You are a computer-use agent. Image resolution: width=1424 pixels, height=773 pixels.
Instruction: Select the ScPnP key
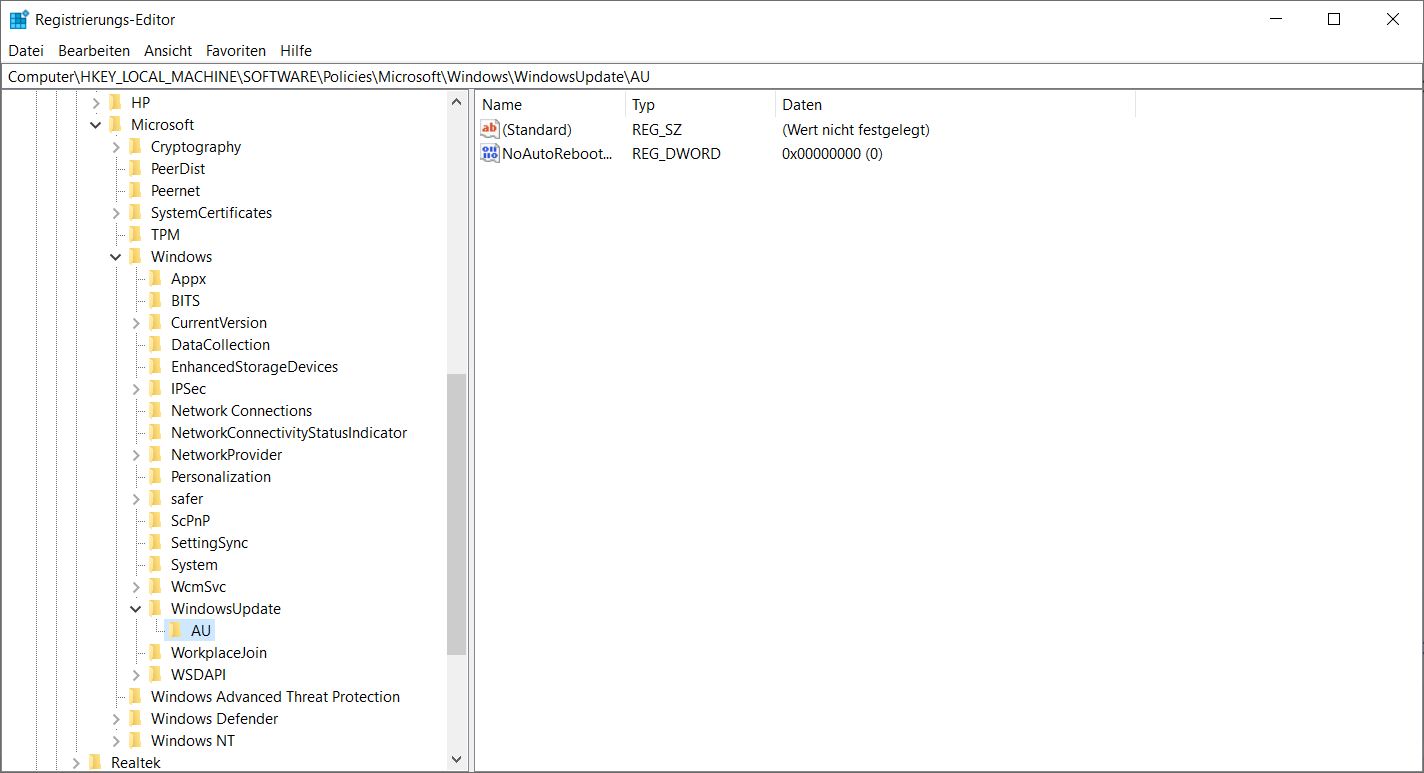click(190, 520)
